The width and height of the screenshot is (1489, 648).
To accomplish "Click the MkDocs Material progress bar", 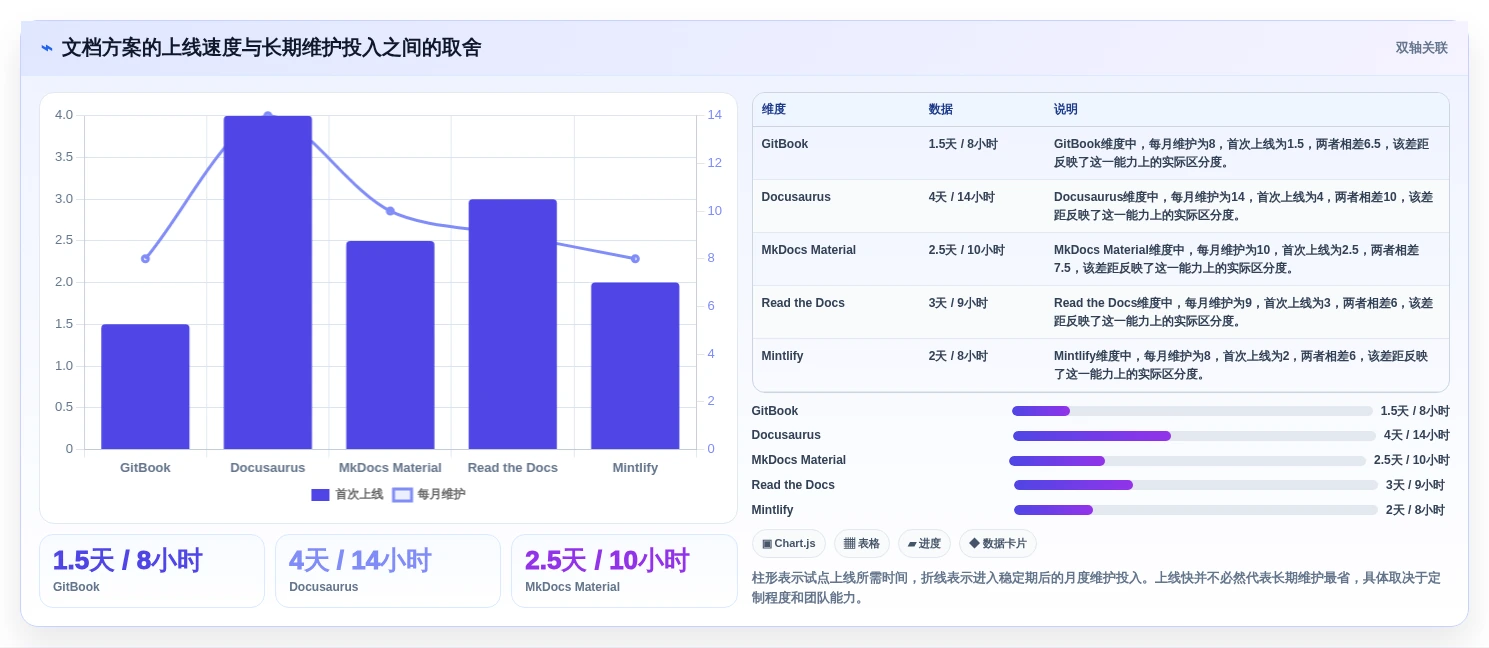I will click(x=1187, y=461).
